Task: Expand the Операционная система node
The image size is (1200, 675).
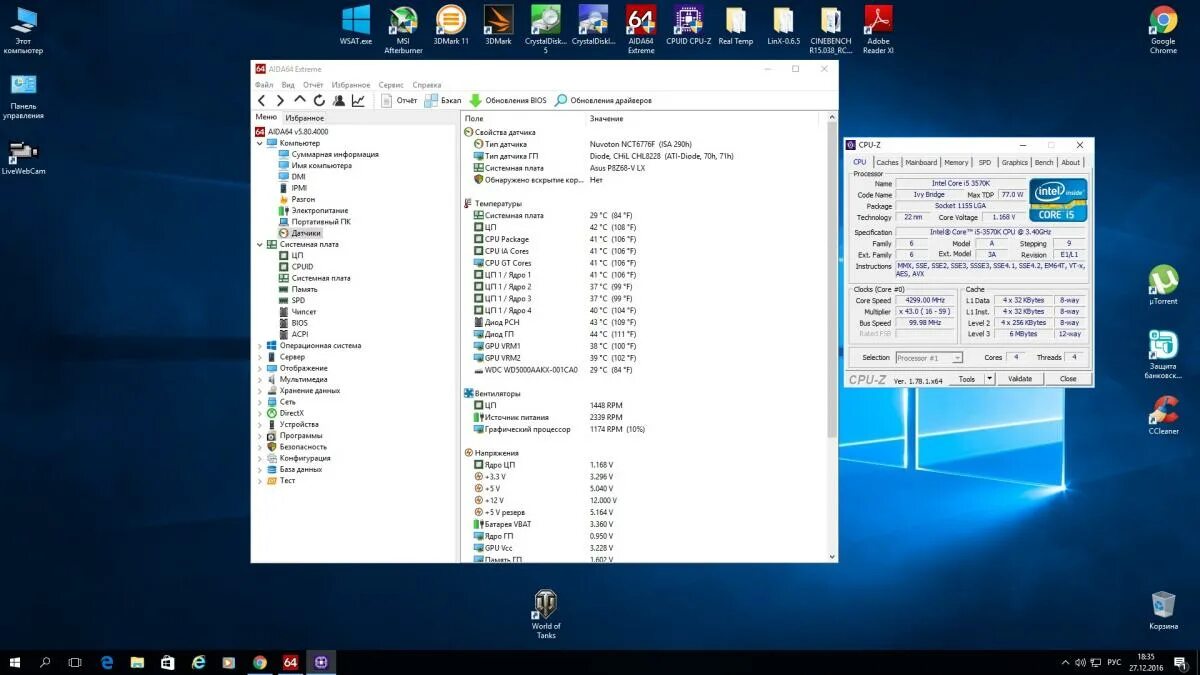Action: tap(260, 346)
